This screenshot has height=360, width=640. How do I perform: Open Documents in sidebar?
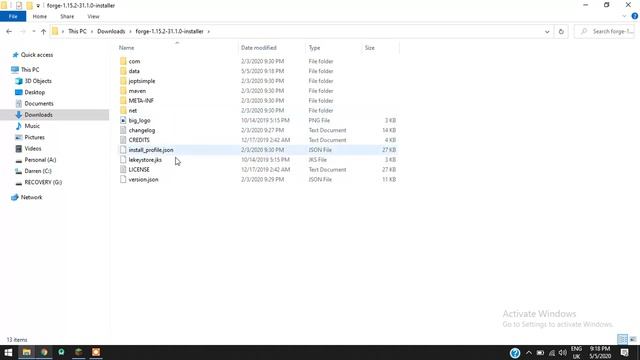click(x=39, y=104)
